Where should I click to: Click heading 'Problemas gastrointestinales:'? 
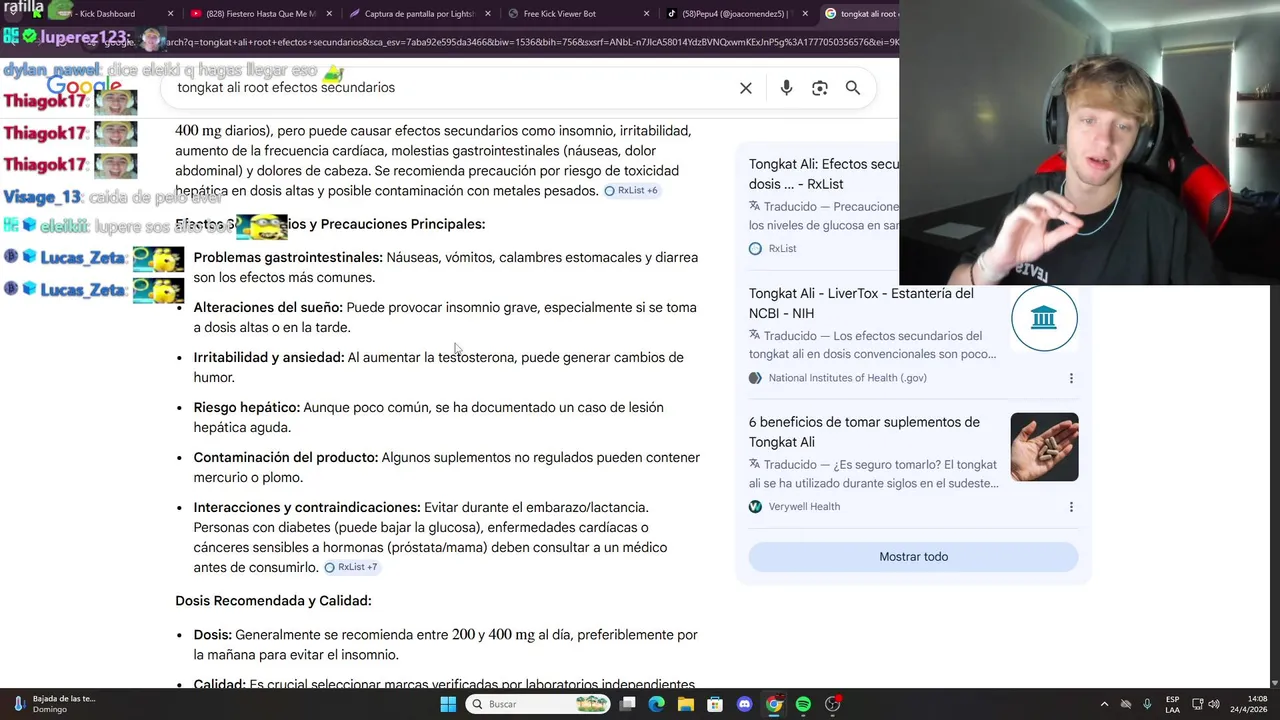pyautogui.click(x=288, y=258)
